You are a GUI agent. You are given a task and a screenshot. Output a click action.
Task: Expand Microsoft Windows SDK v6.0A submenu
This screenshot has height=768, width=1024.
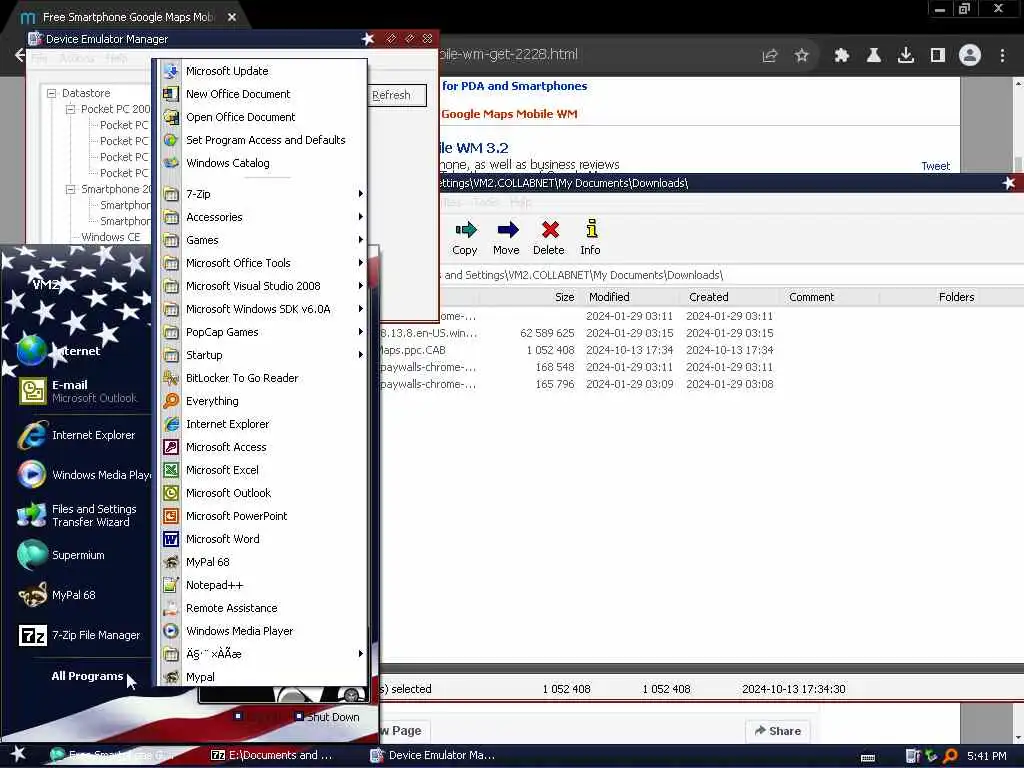[263, 309]
